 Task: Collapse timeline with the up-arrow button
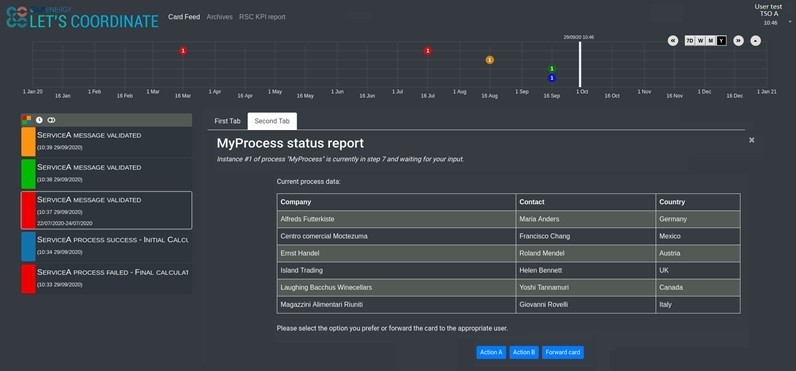click(755, 41)
